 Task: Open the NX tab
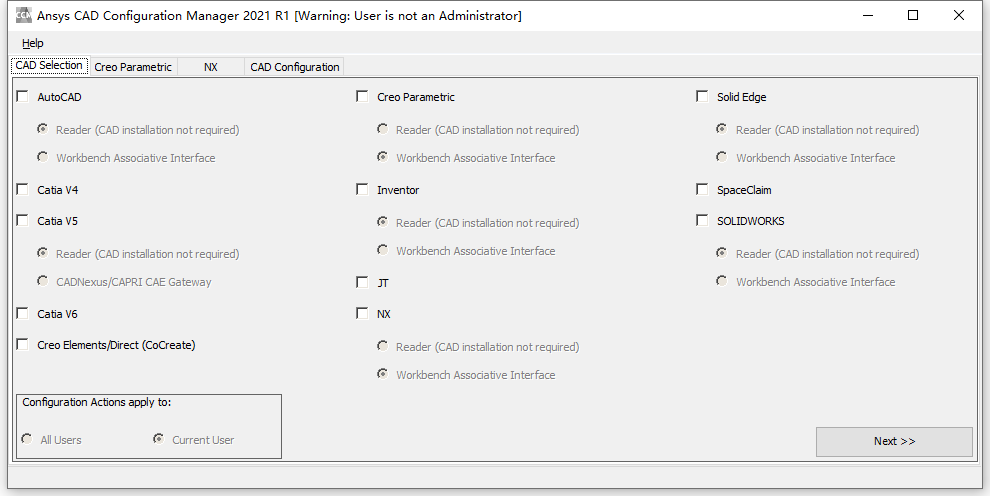210,67
